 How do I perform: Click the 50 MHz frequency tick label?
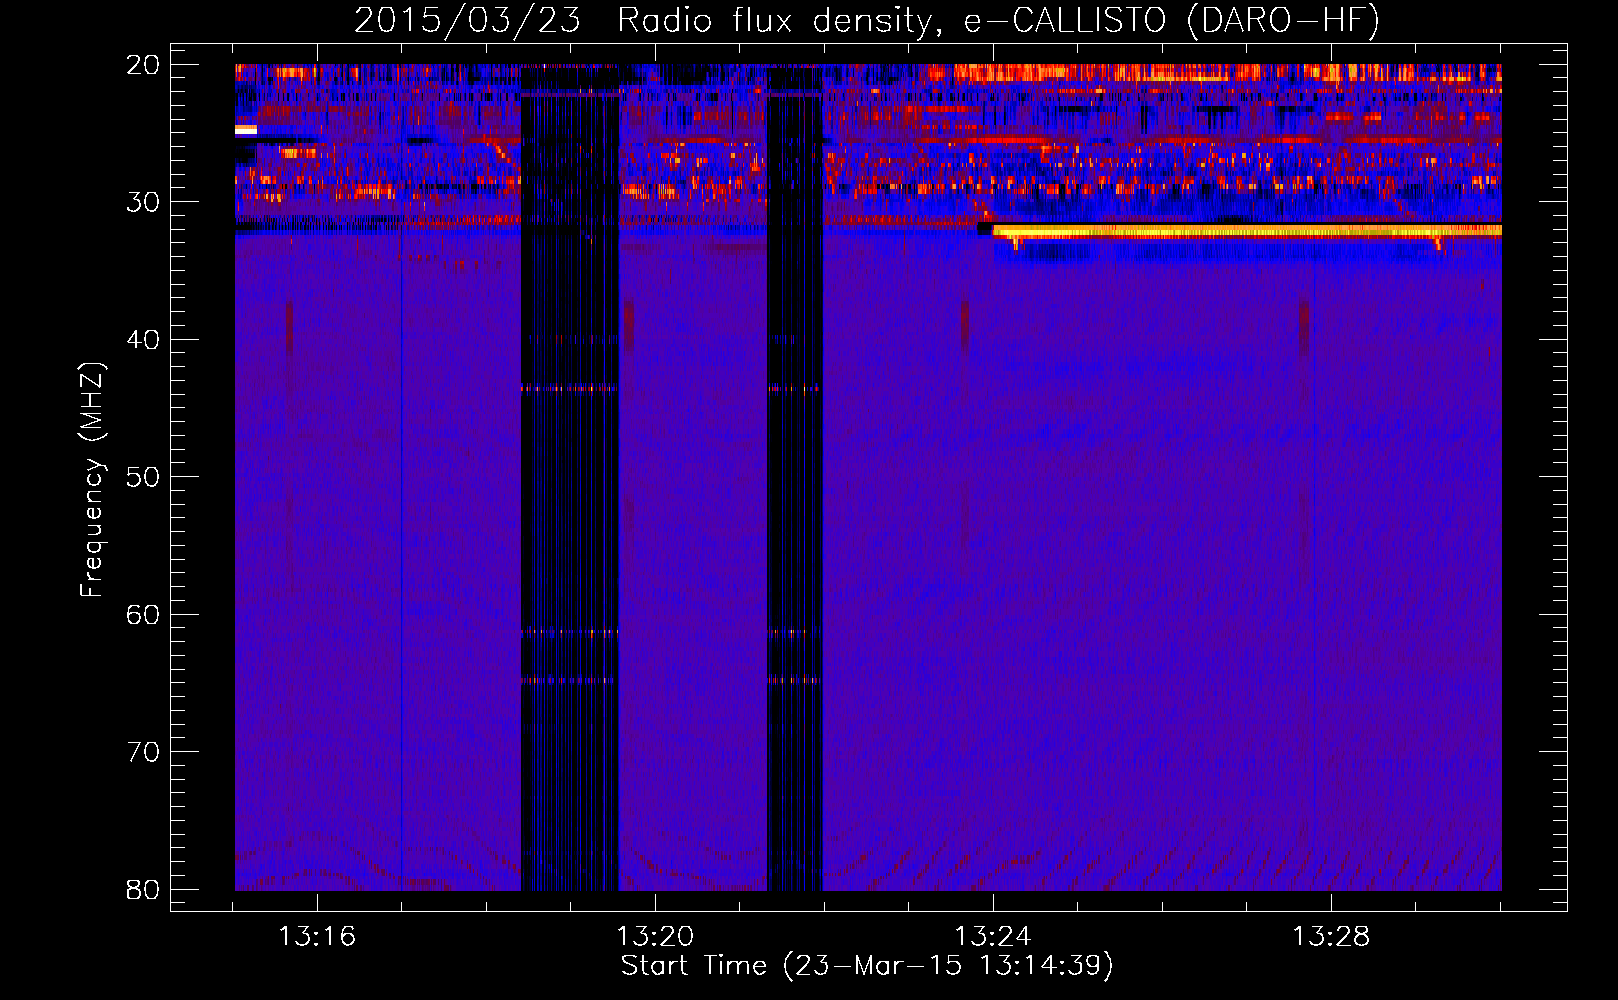[x=143, y=477]
